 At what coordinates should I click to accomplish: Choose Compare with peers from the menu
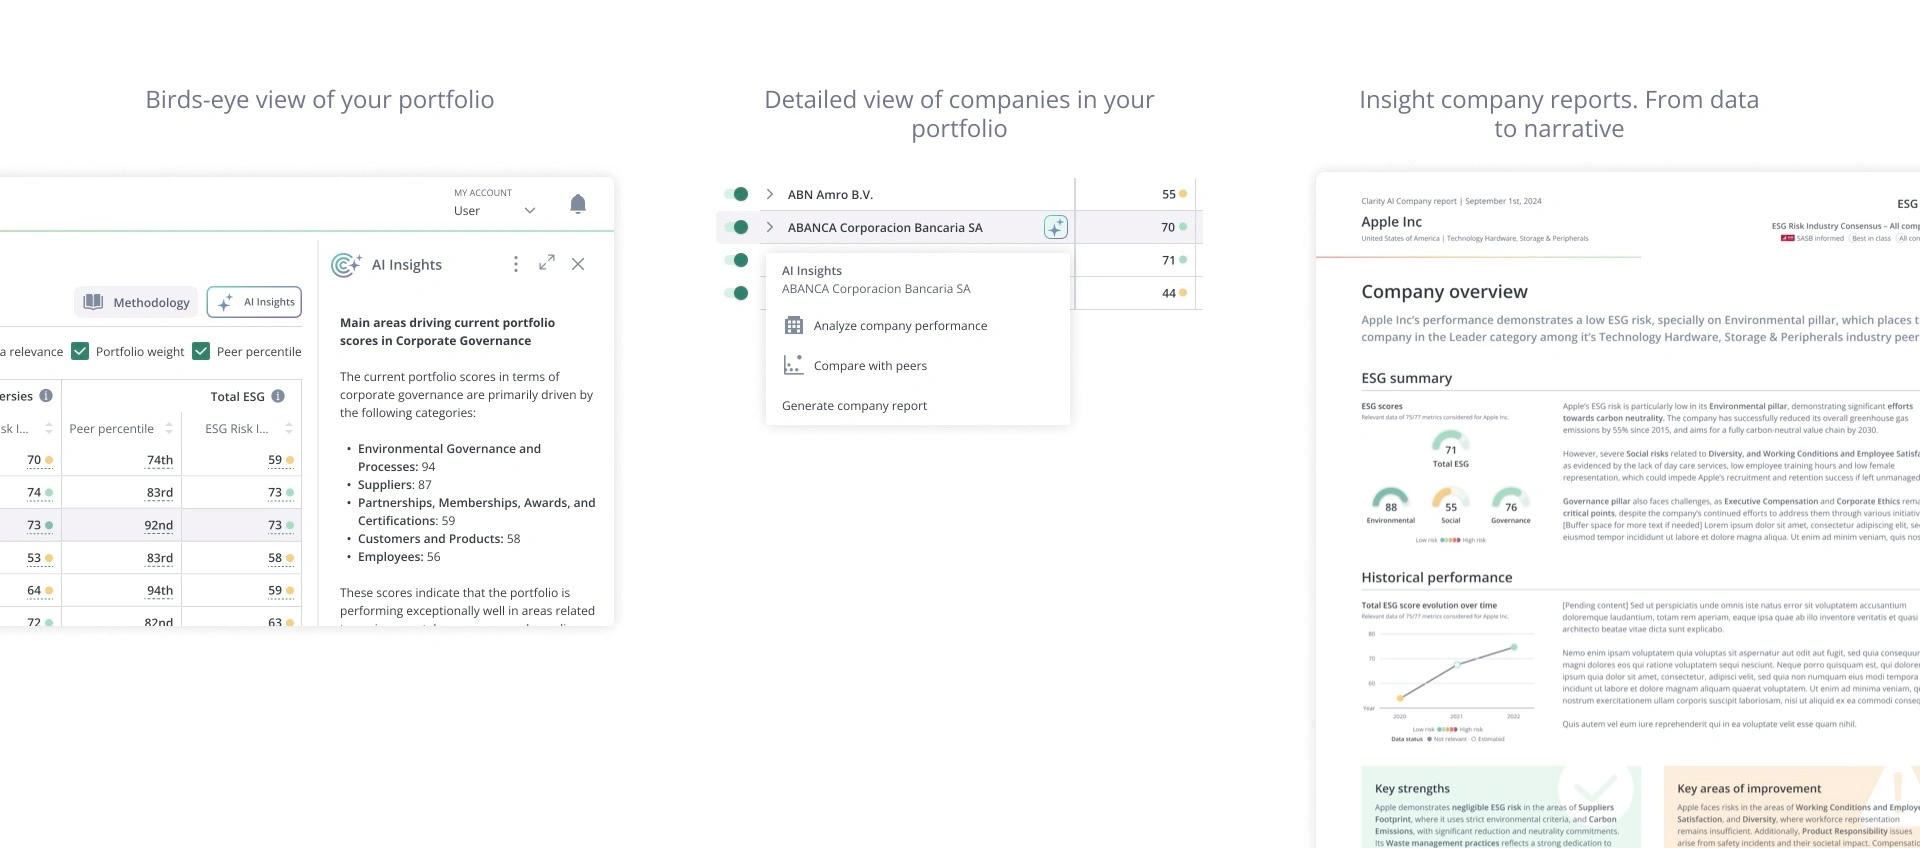(870, 366)
